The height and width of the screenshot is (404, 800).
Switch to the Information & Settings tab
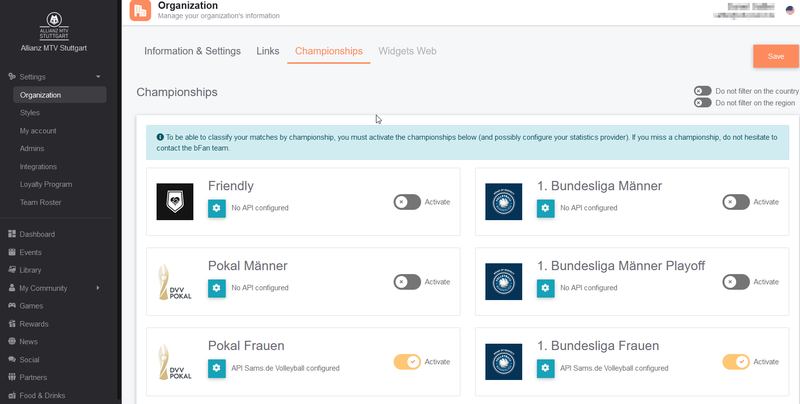click(x=192, y=51)
